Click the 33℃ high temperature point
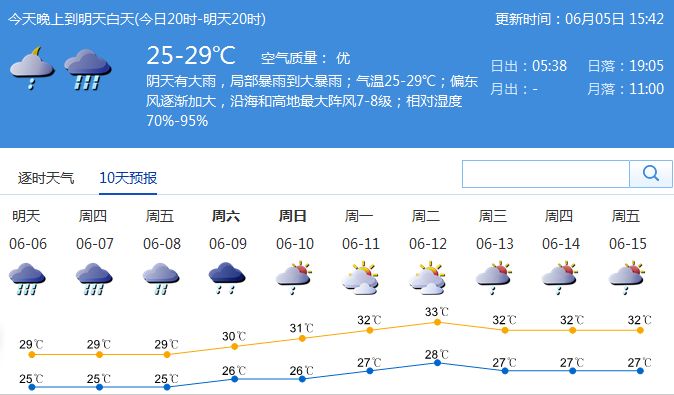674x395 pixels. point(437,322)
